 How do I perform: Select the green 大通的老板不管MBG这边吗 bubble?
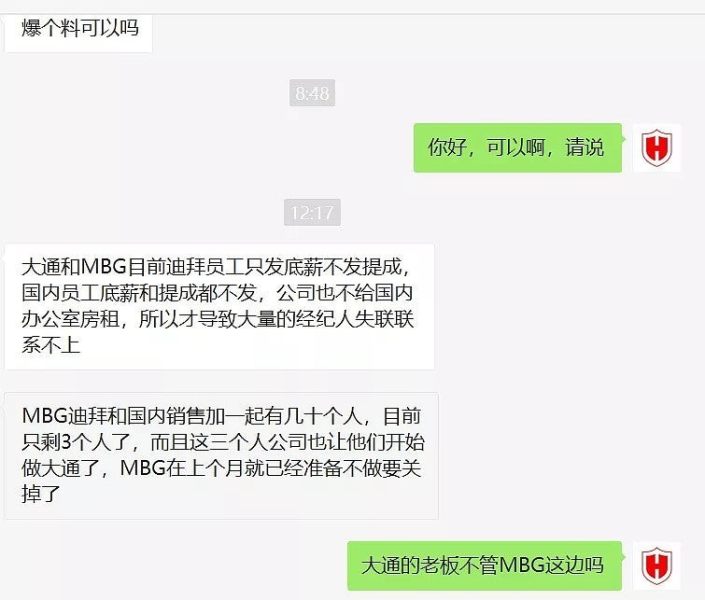point(485,566)
